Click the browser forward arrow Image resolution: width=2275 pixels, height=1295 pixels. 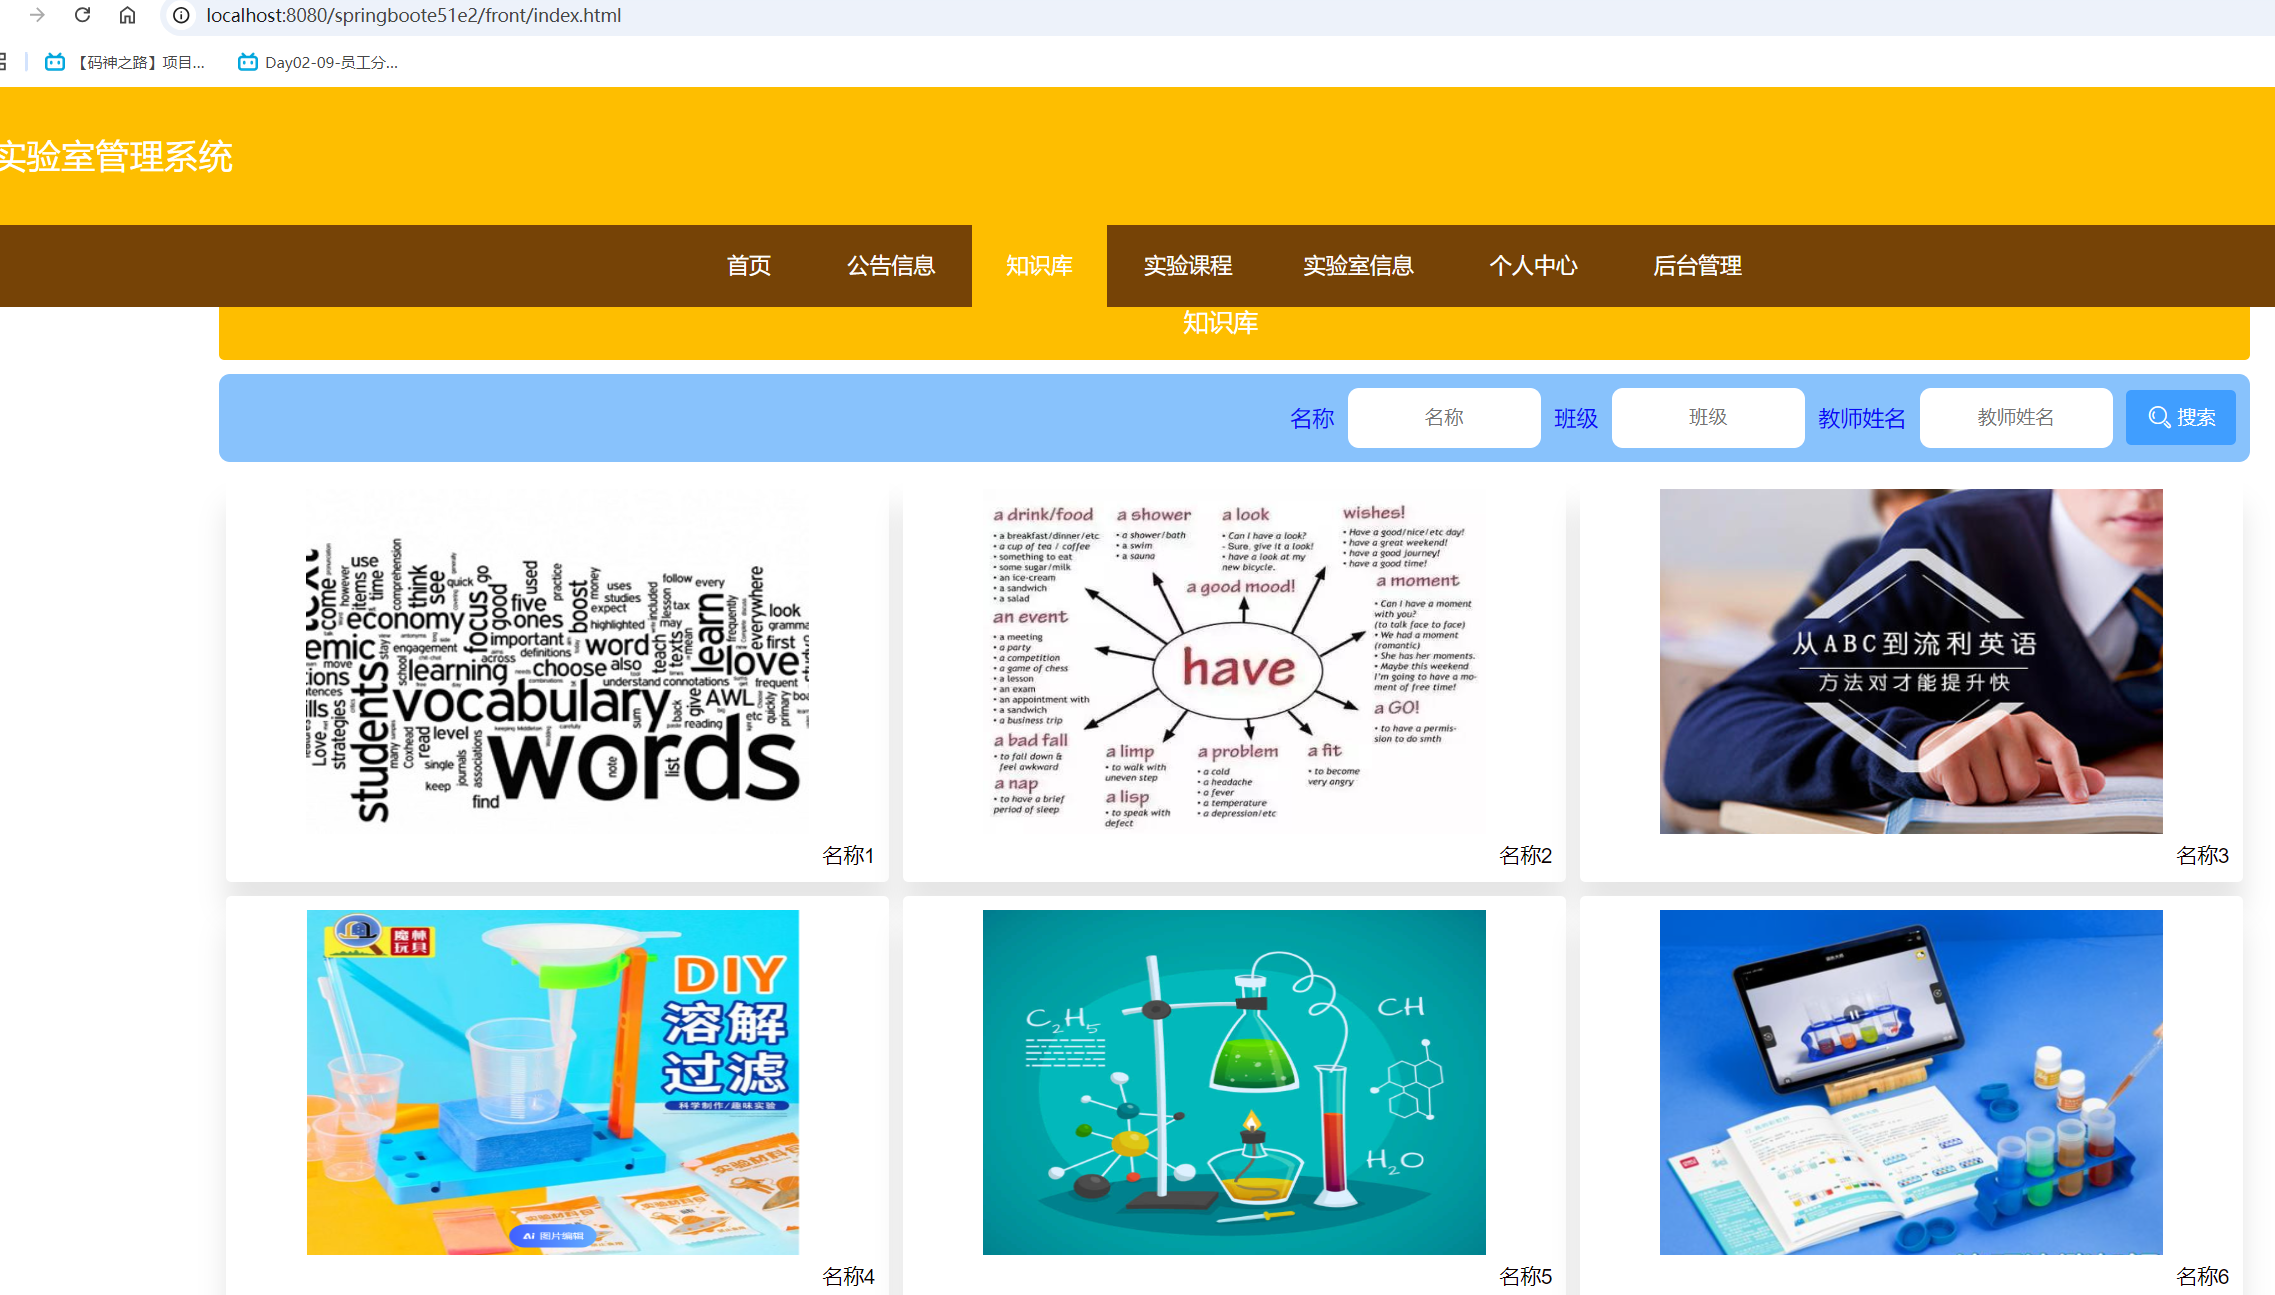(x=37, y=15)
